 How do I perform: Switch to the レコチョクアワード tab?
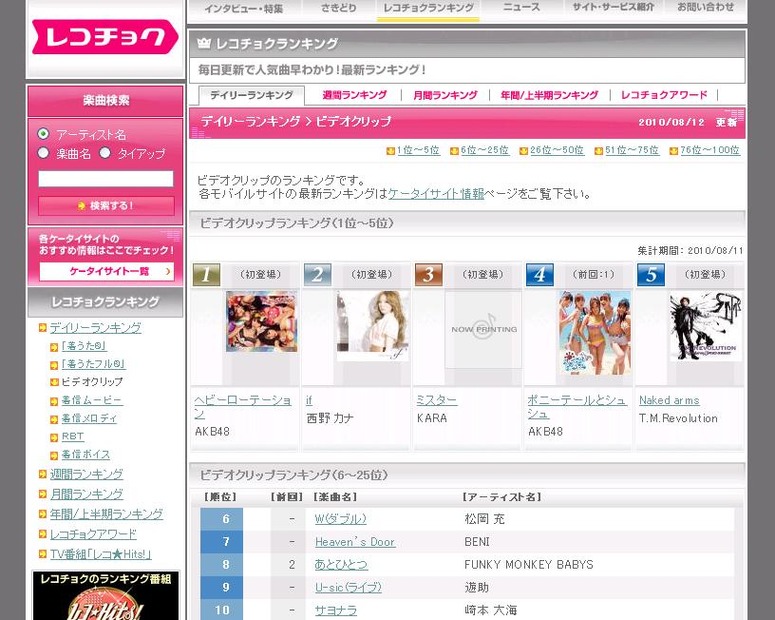click(x=664, y=95)
